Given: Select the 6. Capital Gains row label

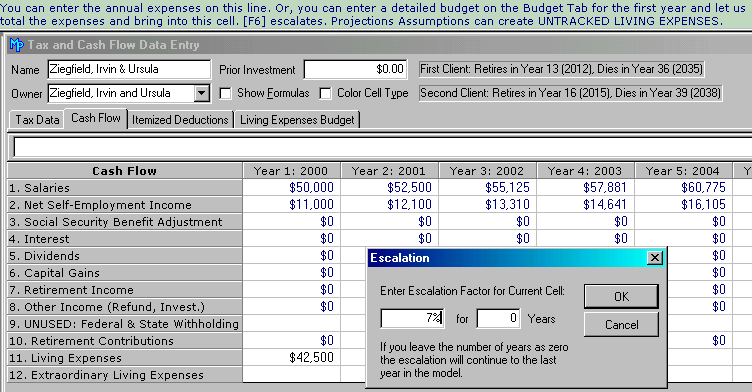Looking at the screenshot, I should point(125,273).
